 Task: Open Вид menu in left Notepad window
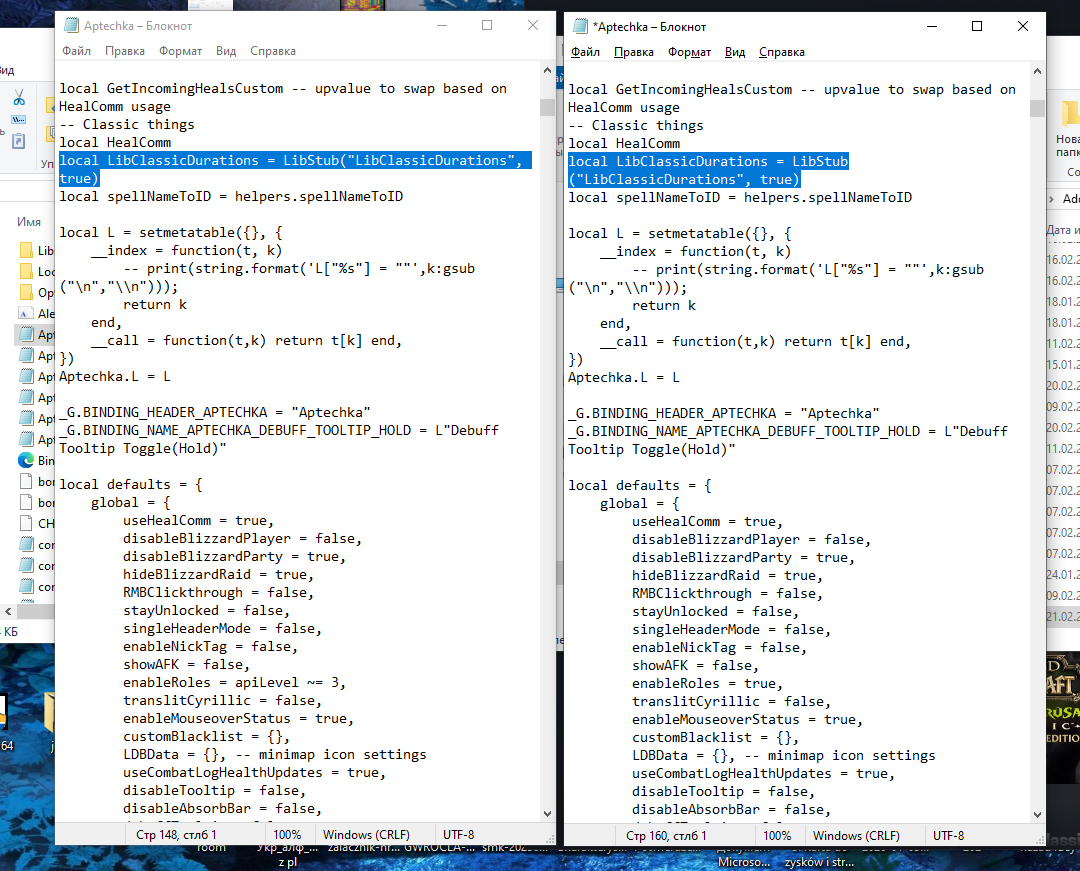tap(226, 51)
